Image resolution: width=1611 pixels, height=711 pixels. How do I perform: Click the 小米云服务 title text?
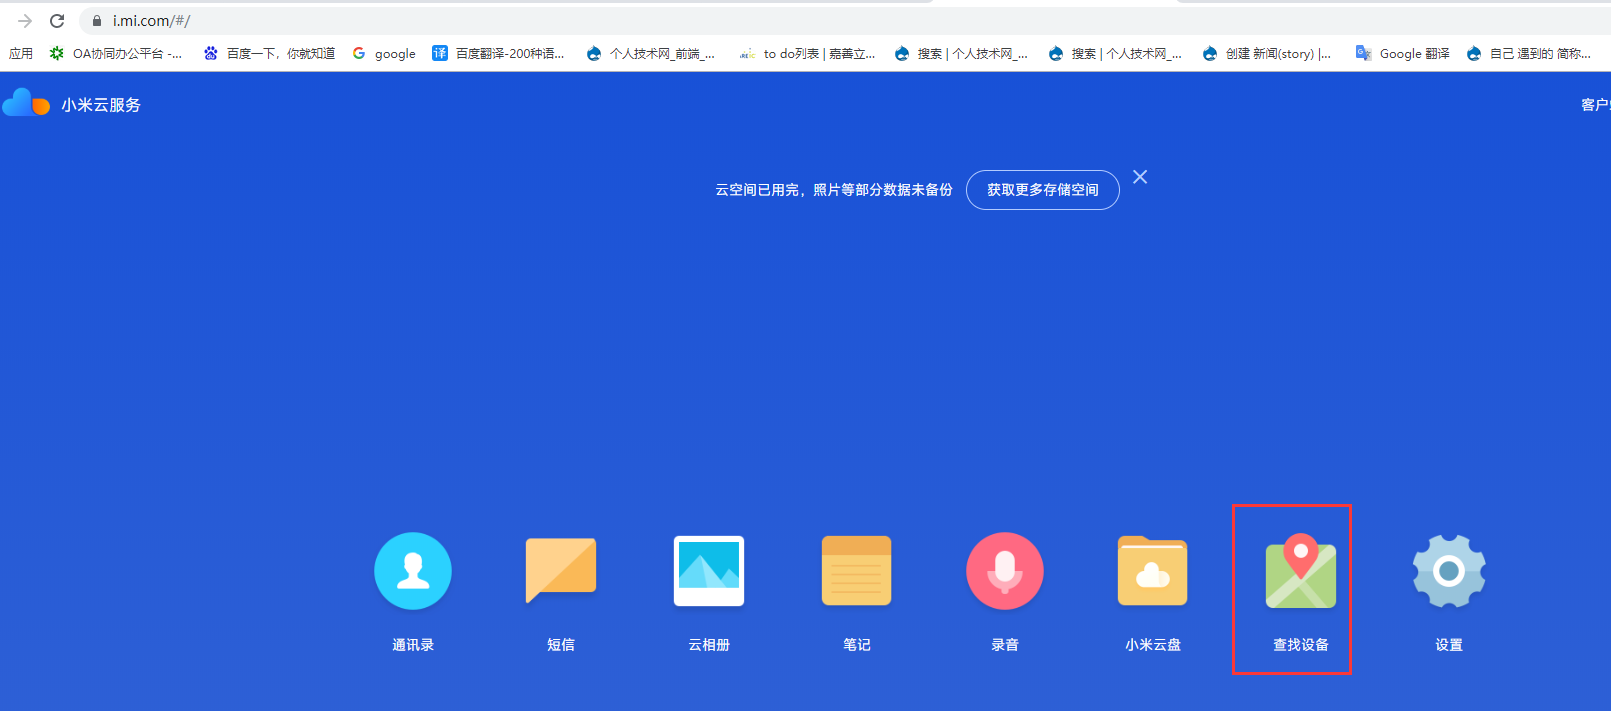101,105
